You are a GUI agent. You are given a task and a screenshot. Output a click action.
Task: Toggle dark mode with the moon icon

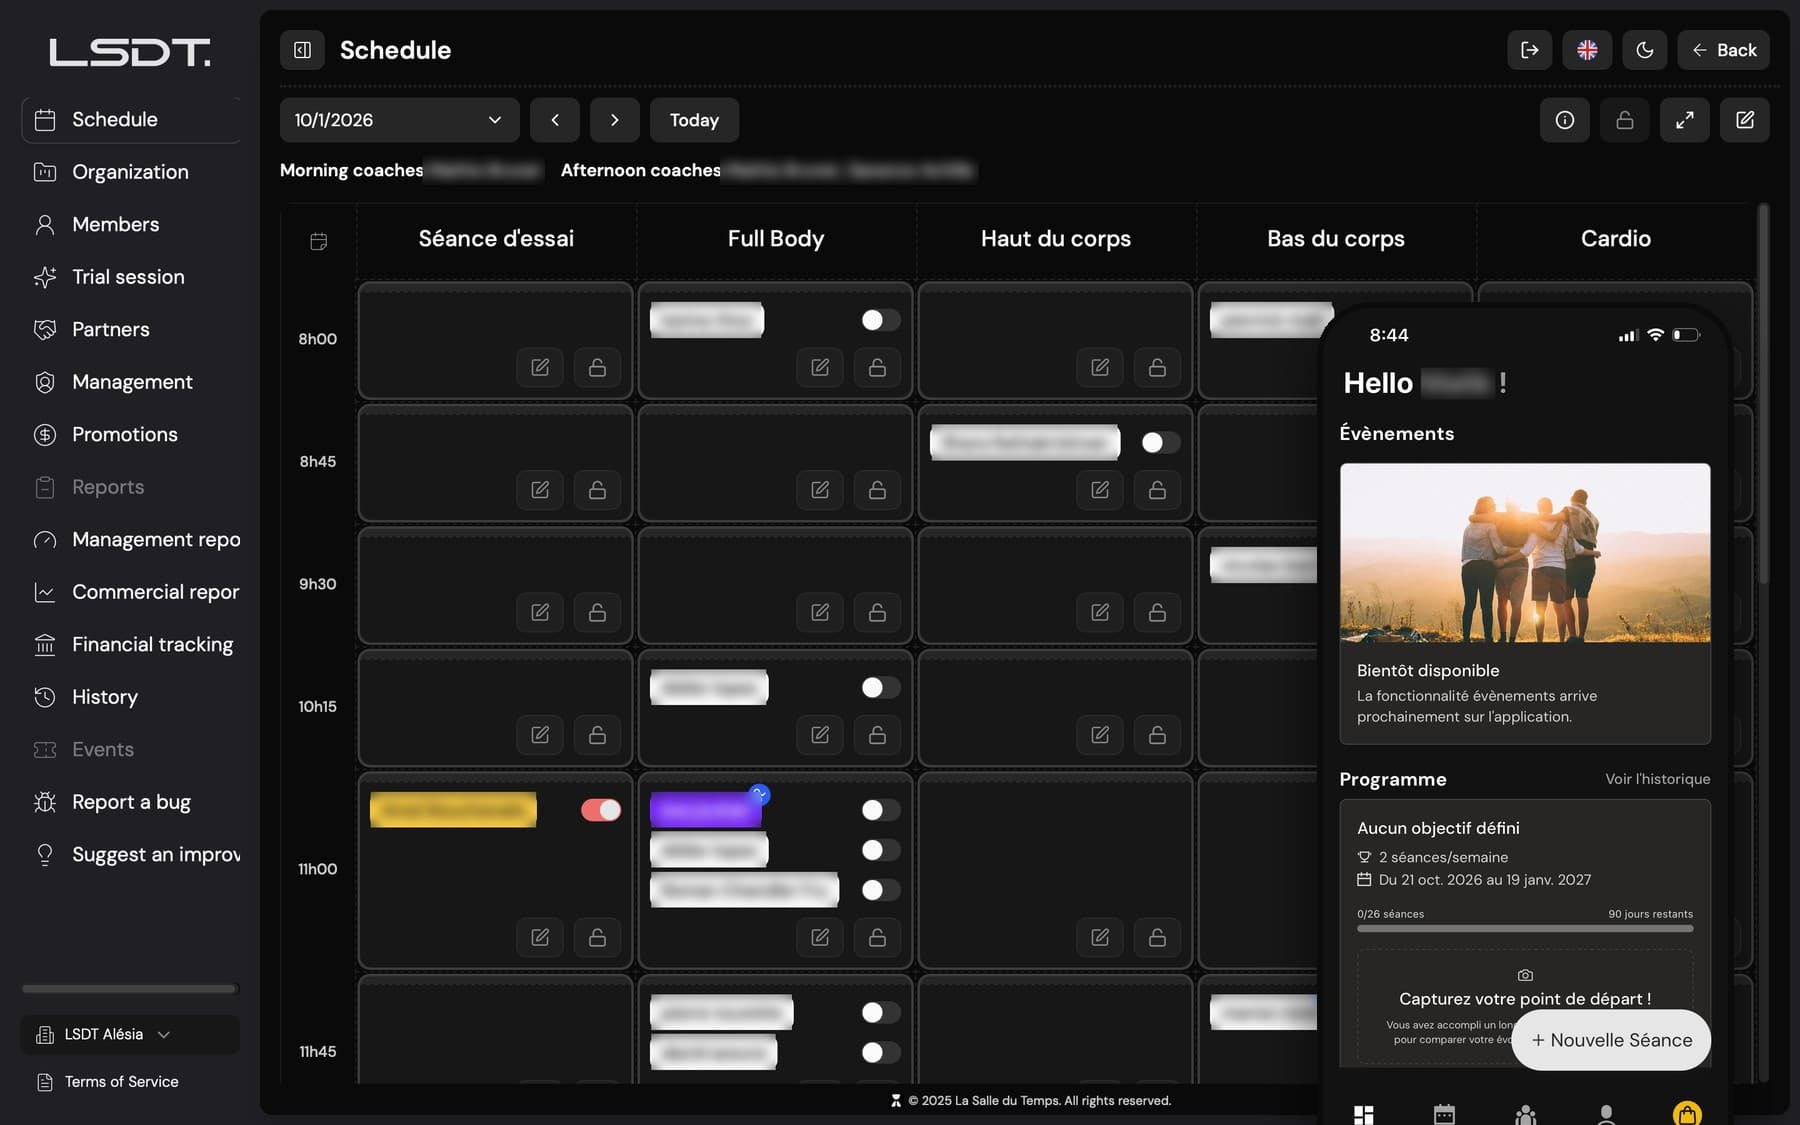[x=1645, y=50]
